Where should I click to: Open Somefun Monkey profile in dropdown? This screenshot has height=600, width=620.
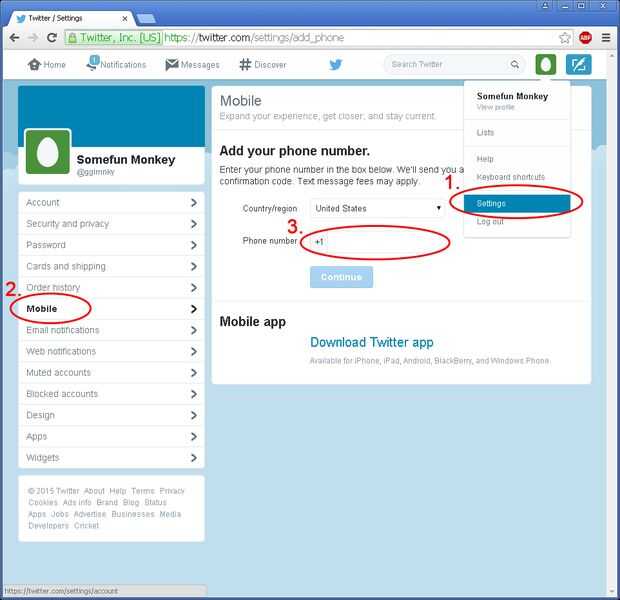point(512,101)
